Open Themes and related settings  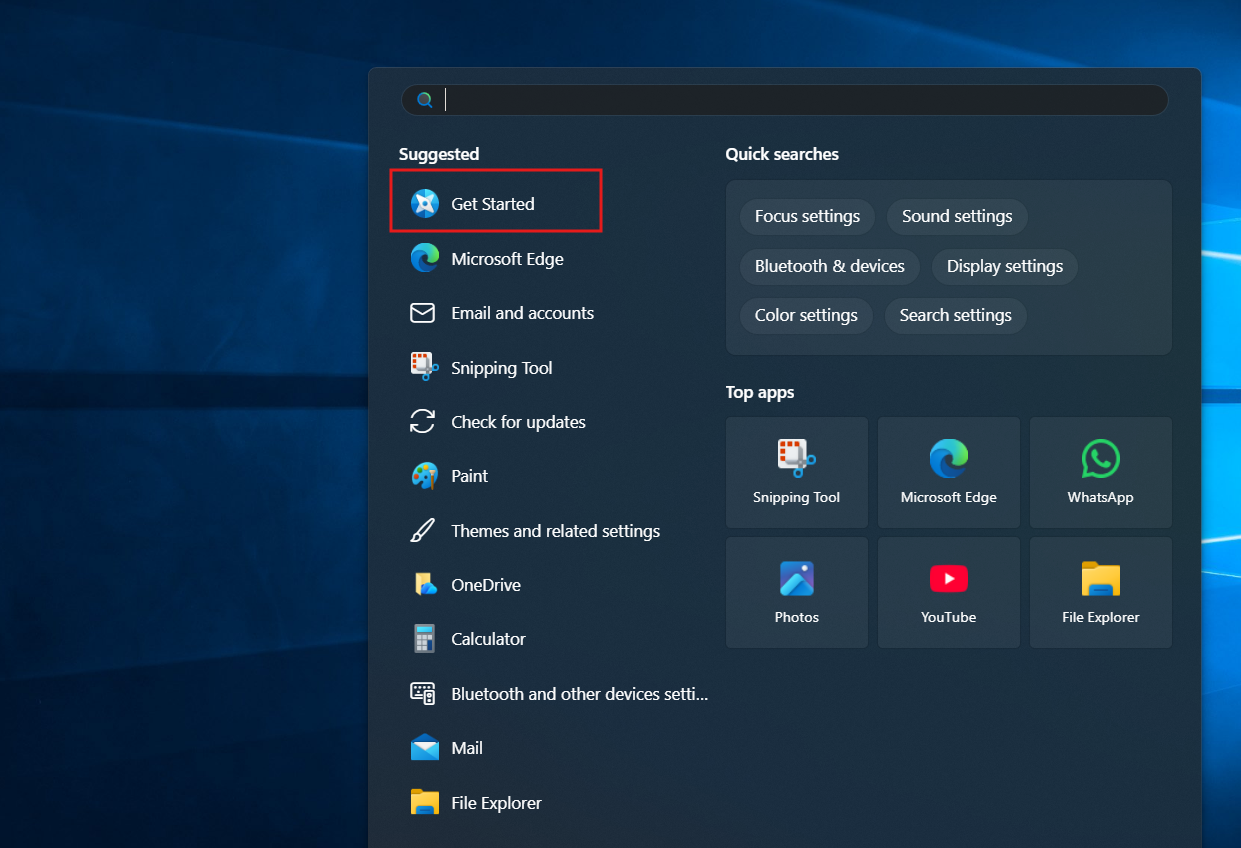(x=555, y=531)
